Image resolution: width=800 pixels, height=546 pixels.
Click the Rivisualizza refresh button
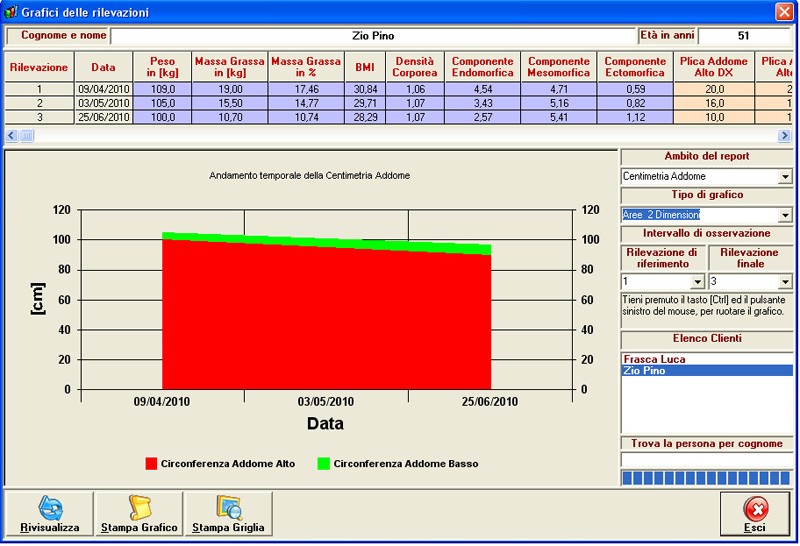[x=49, y=514]
